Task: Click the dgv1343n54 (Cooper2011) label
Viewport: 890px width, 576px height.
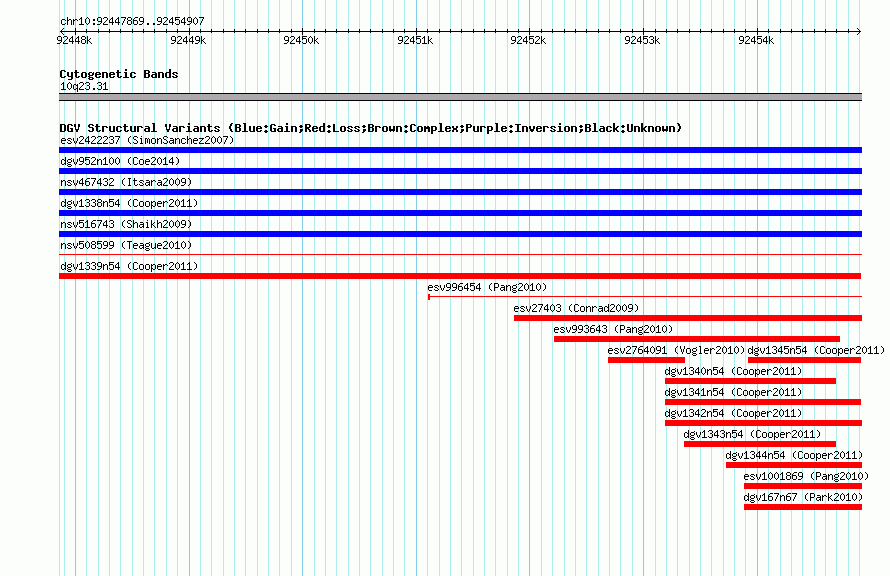Action: click(x=752, y=434)
